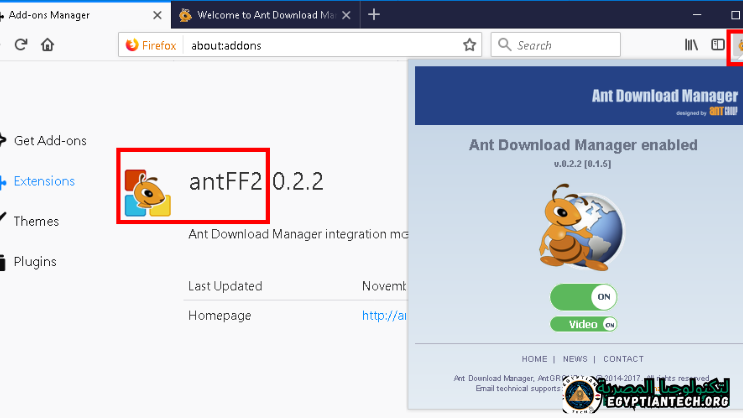Image resolution: width=743 pixels, height=418 pixels.
Task: Click Ant Download Manager integration description
Action: [298, 234]
